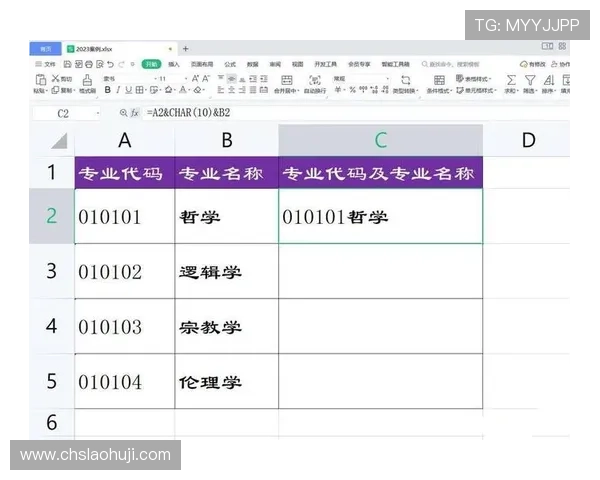Decrease font size with smaller A icon
Image resolution: width=600 pixels, height=480 pixels.
point(206,78)
